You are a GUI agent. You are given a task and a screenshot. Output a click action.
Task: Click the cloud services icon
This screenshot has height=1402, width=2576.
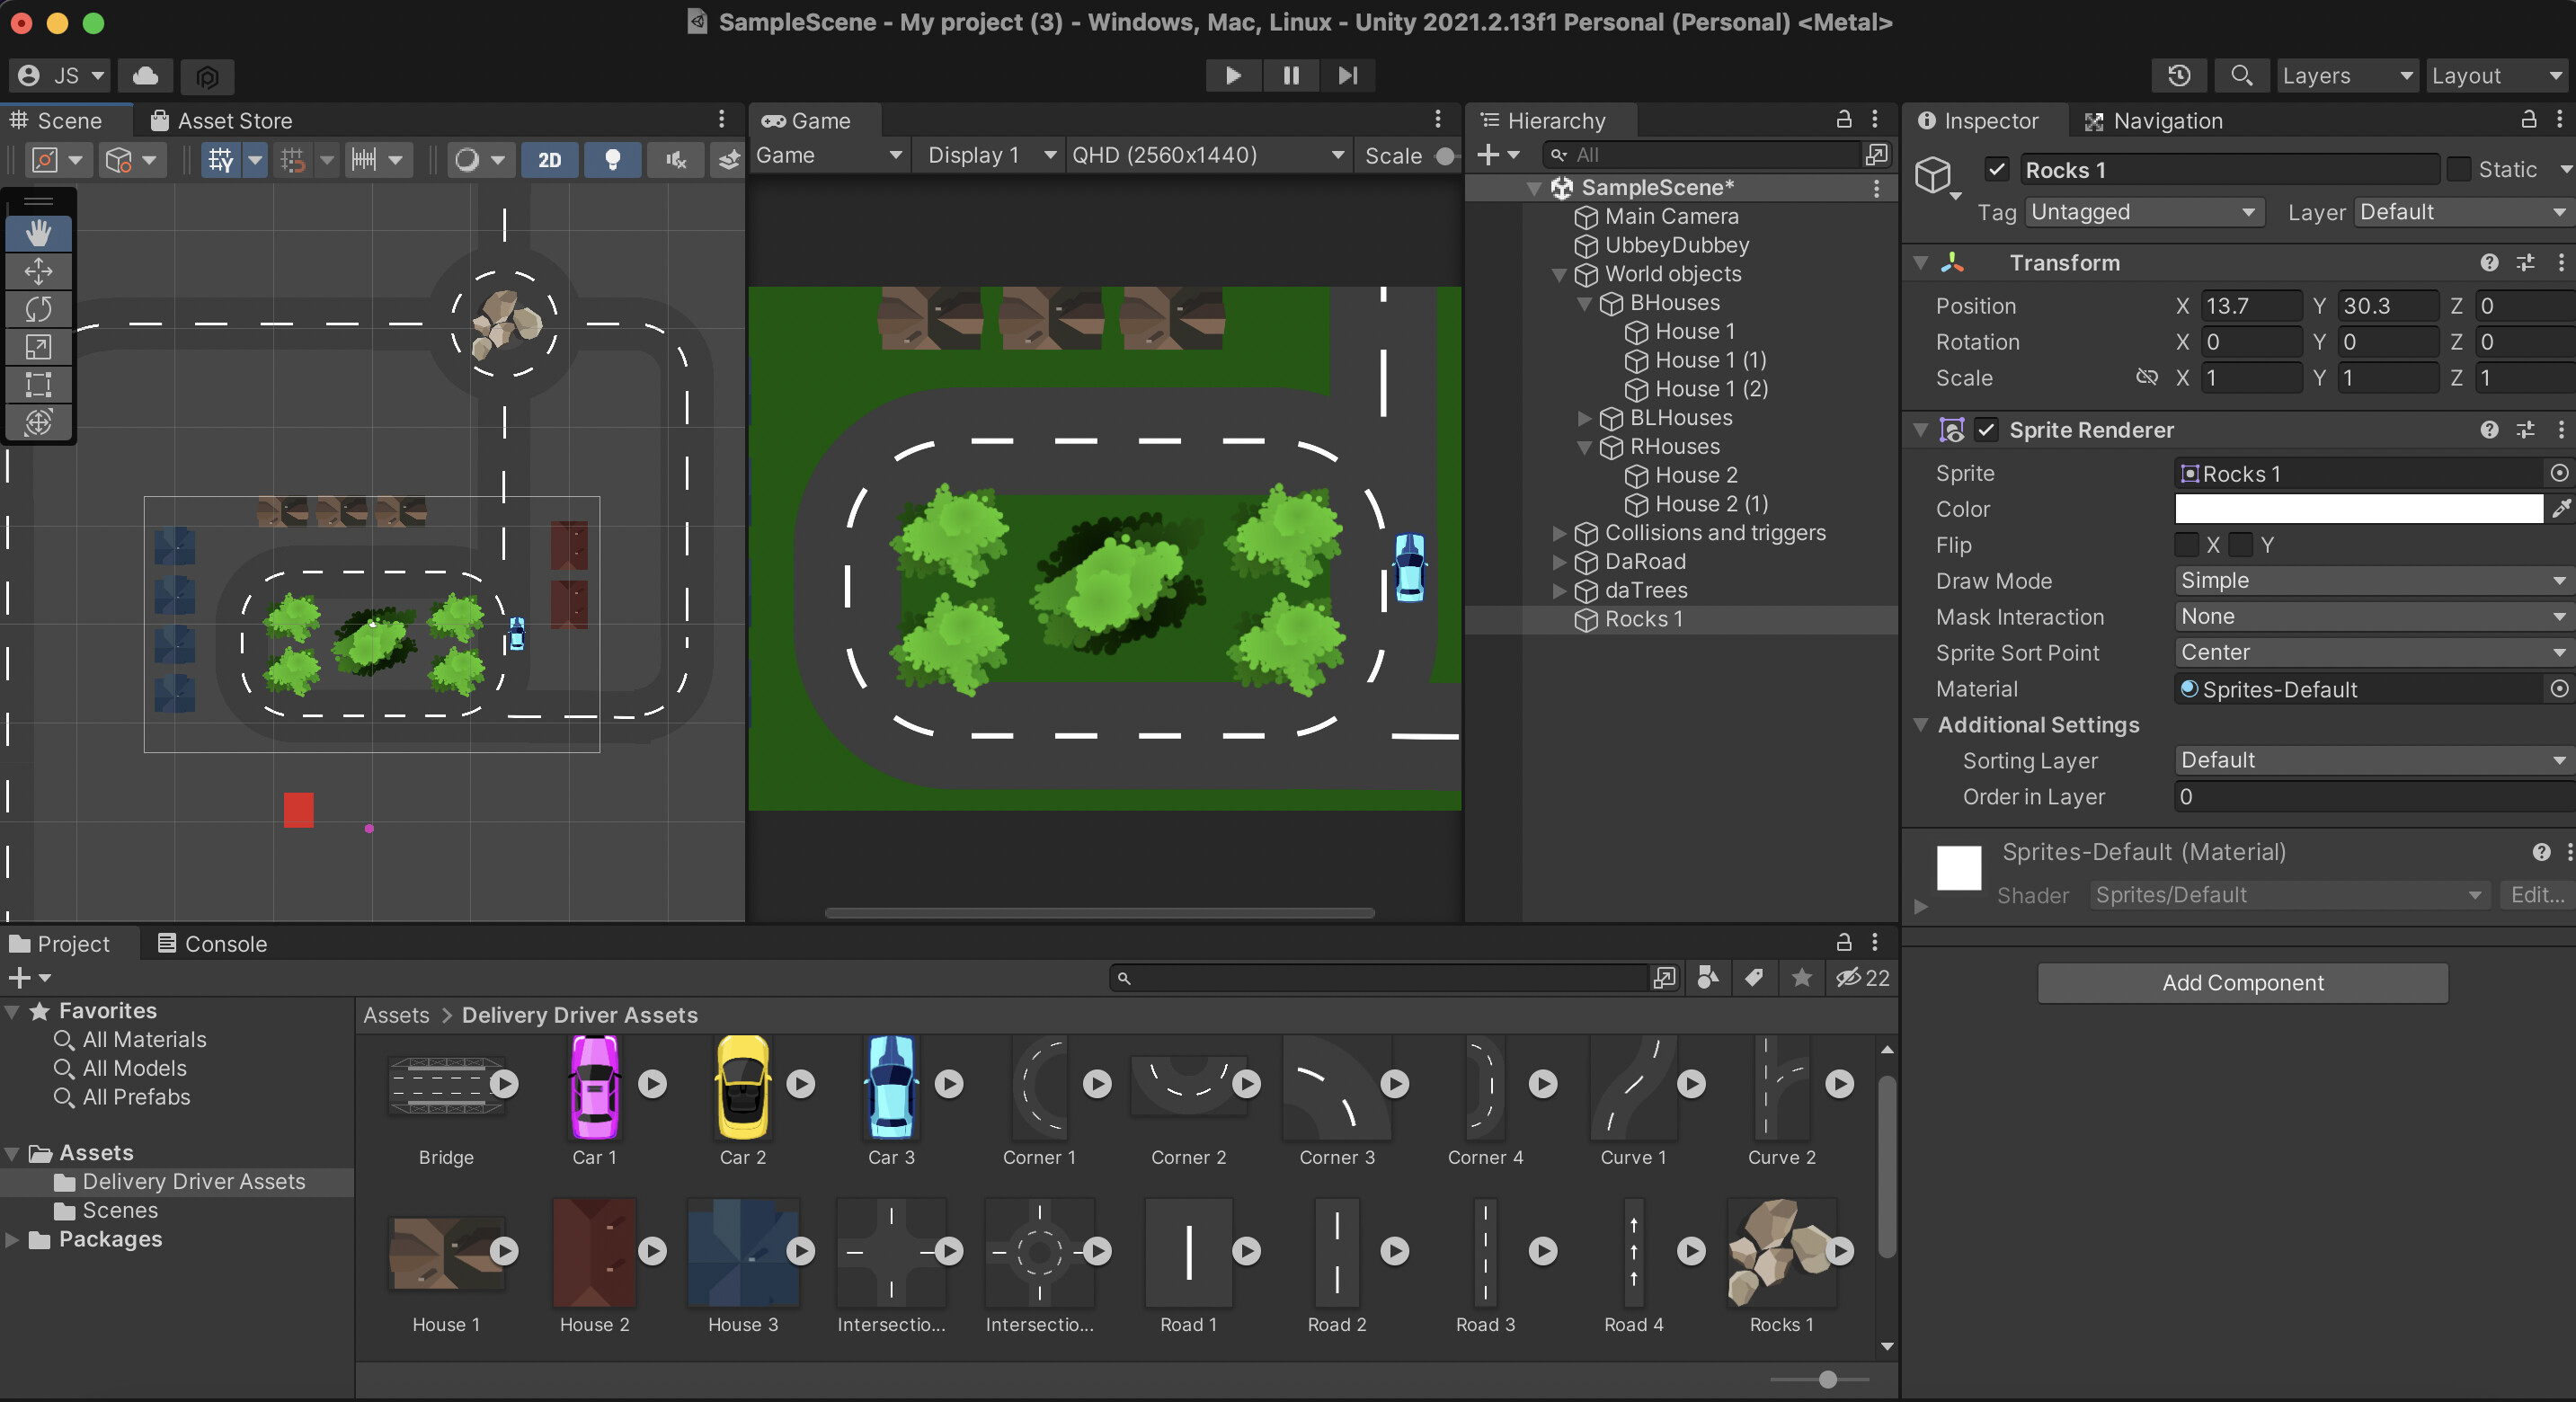[146, 76]
